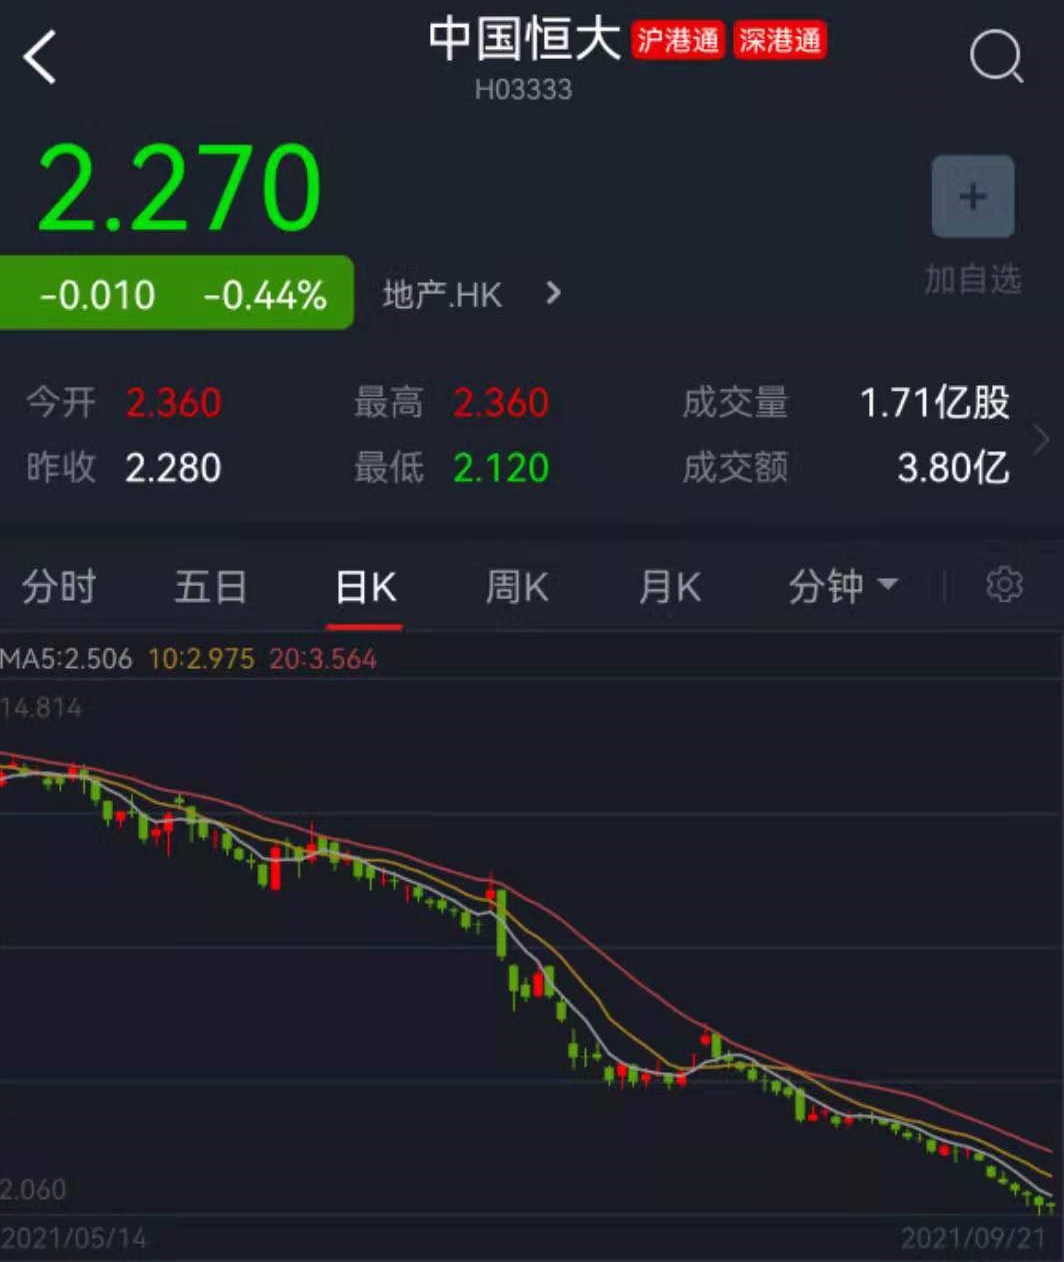Expand more quote details via right chevron
The width and height of the screenshot is (1064, 1262).
(x=1042, y=437)
